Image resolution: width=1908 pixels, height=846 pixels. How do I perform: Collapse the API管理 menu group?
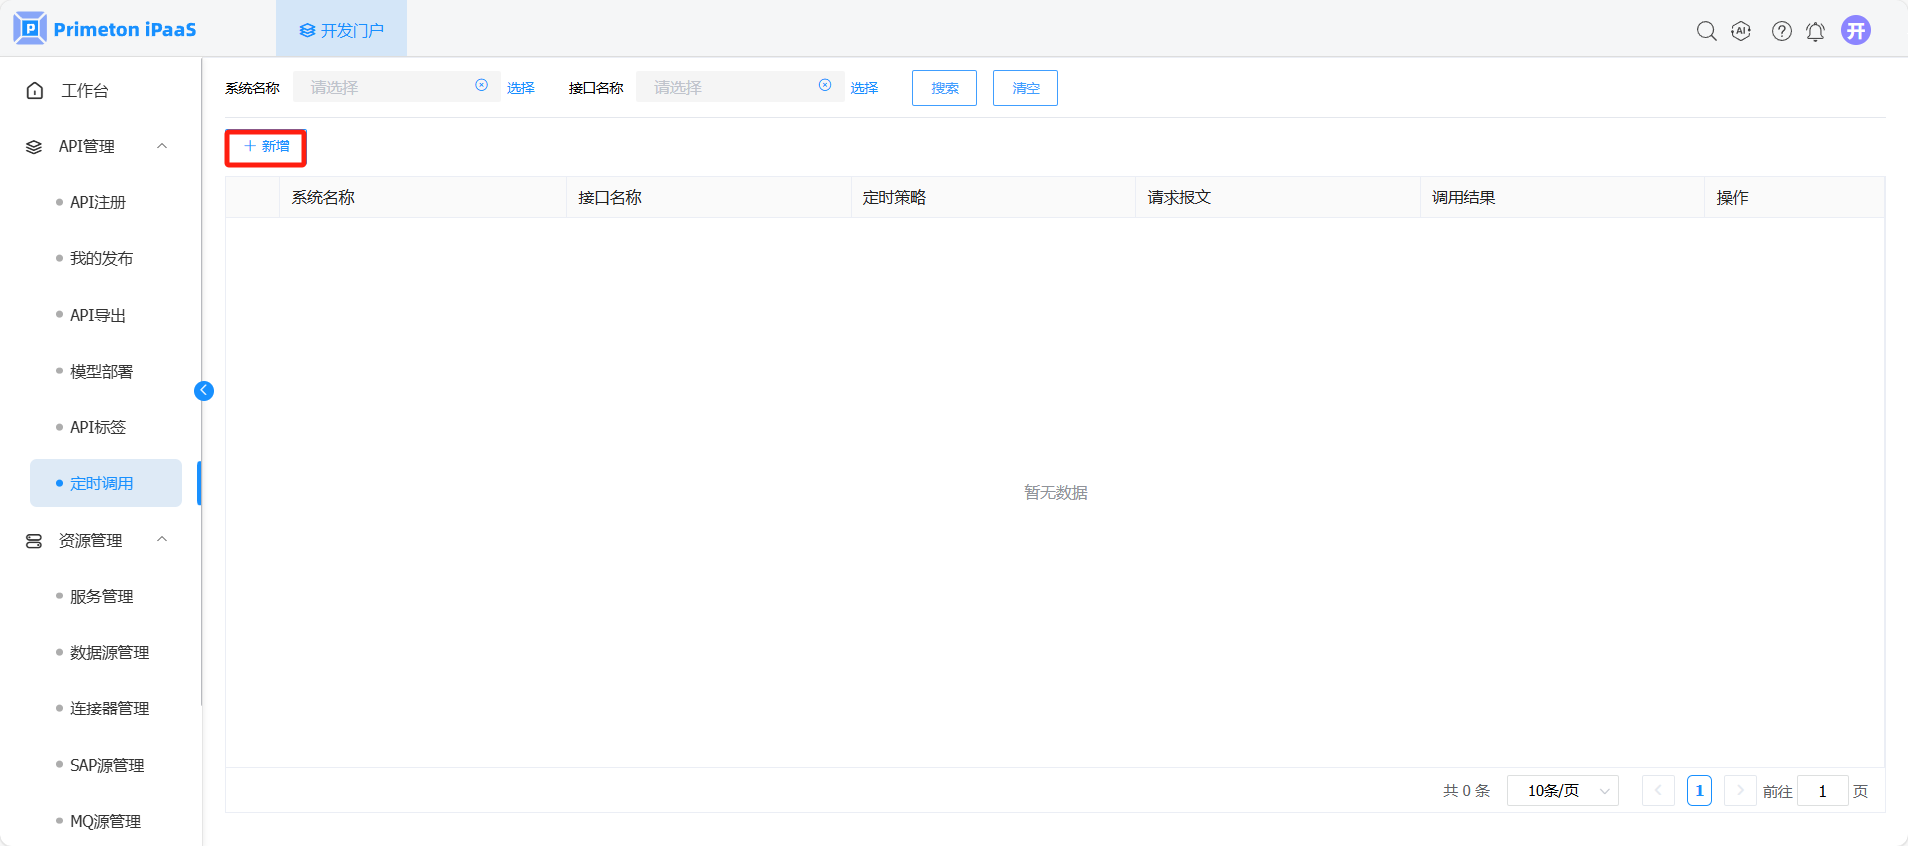pos(162,146)
